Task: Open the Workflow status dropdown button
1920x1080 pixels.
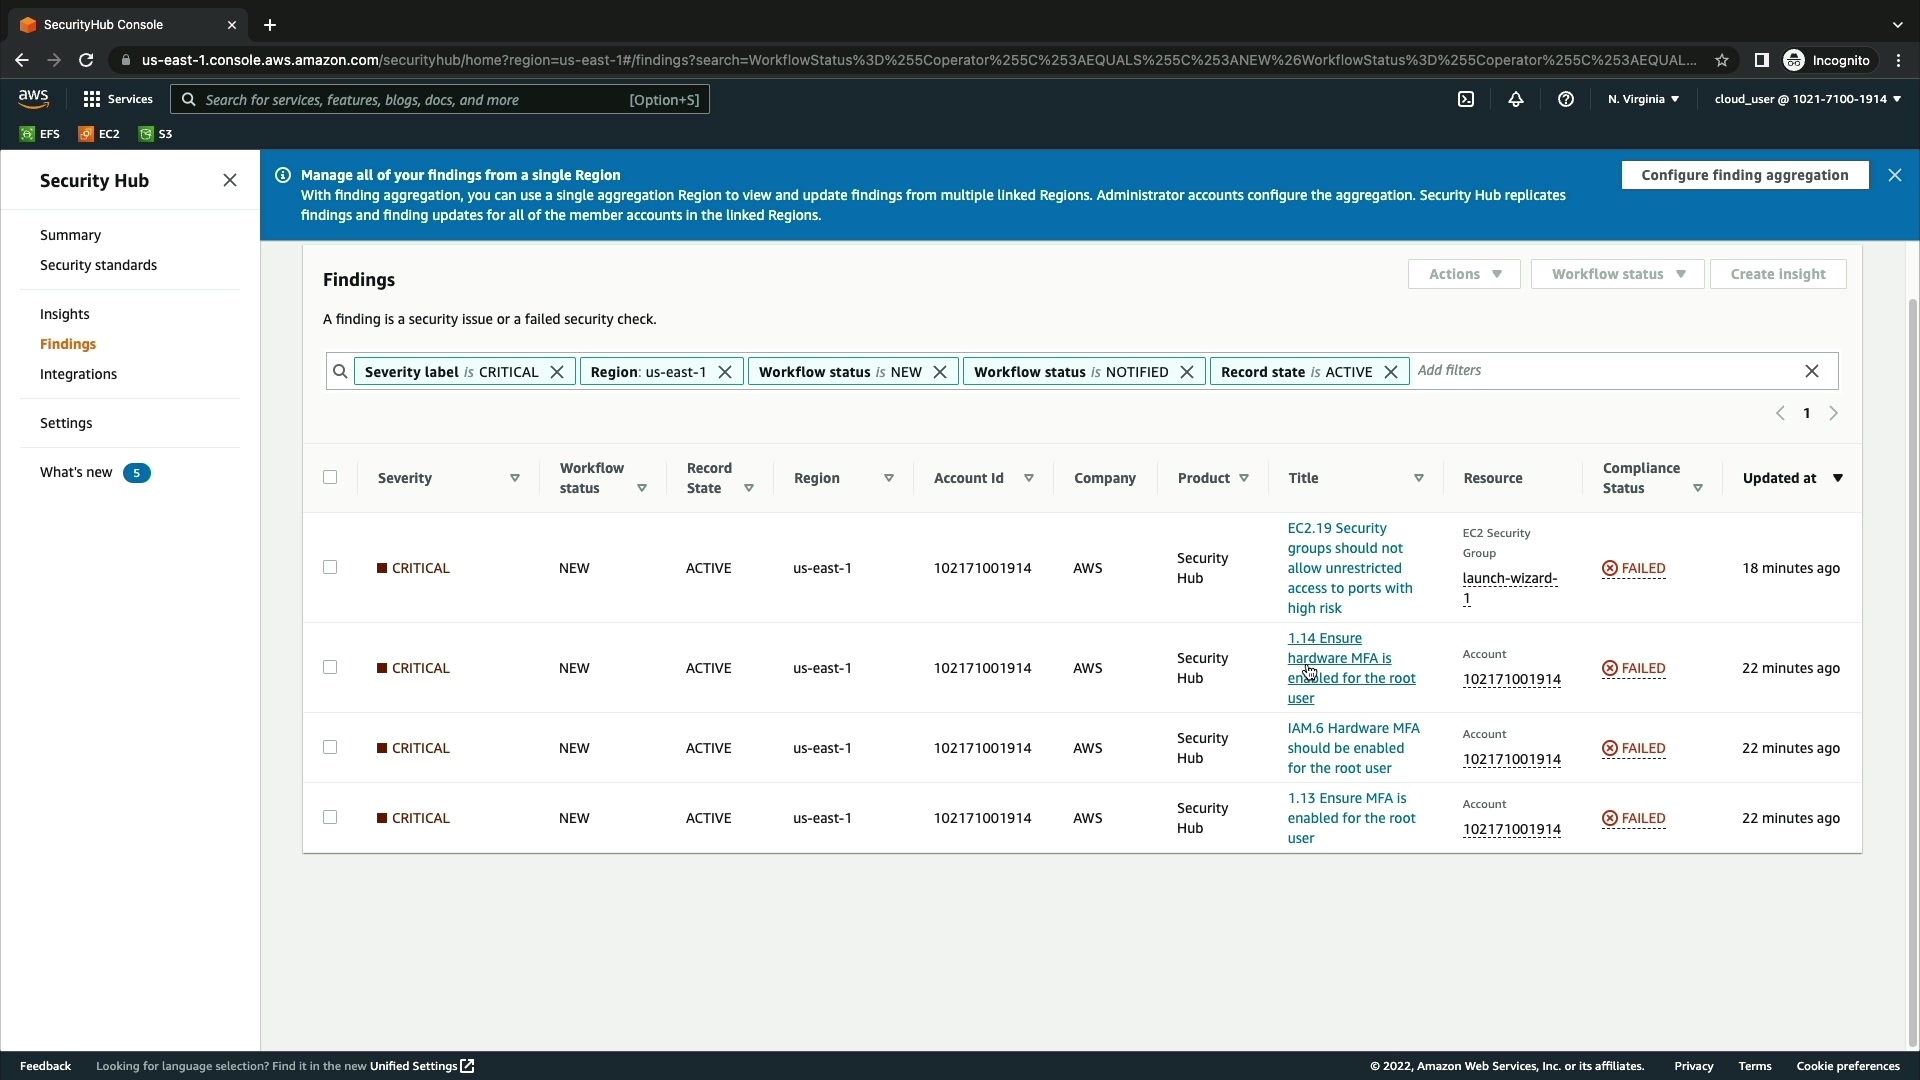Action: pyautogui.click(x=1617, y=274)
